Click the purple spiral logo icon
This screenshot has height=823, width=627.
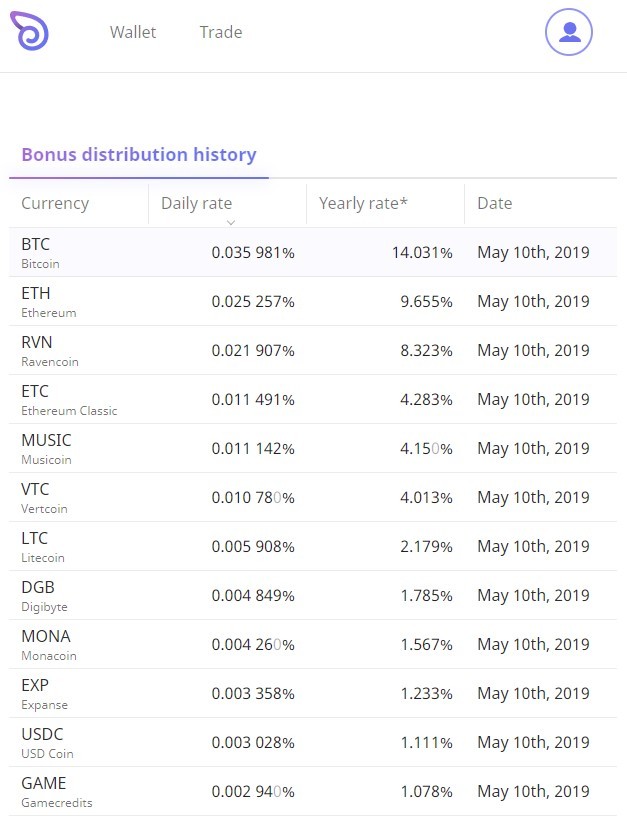30,32
